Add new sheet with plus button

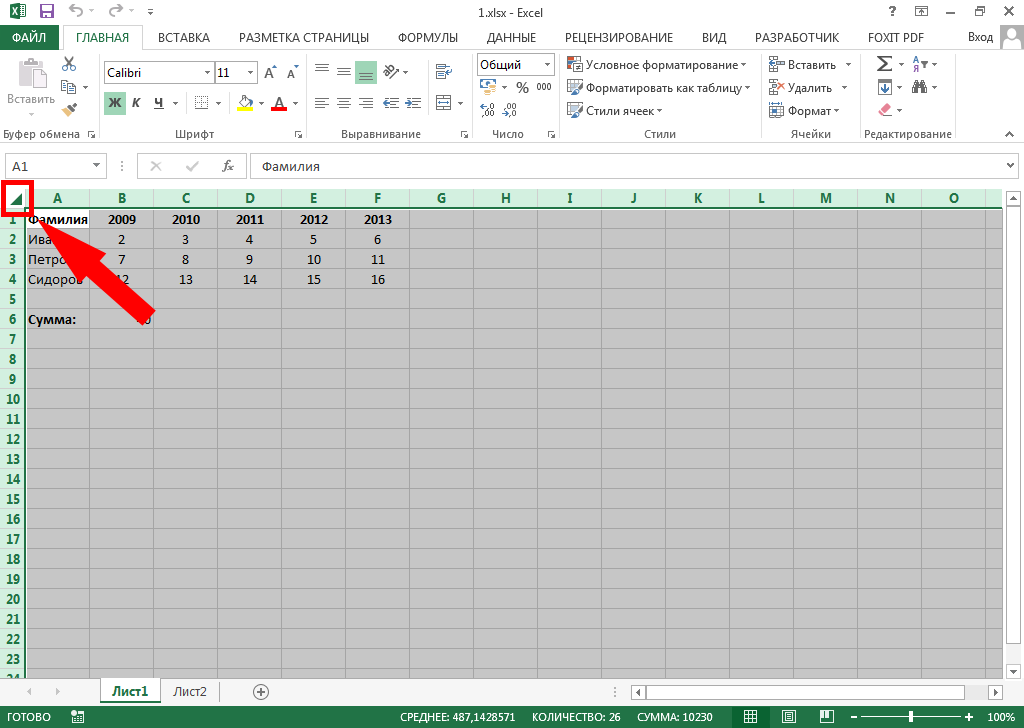(x=261, y=691)
